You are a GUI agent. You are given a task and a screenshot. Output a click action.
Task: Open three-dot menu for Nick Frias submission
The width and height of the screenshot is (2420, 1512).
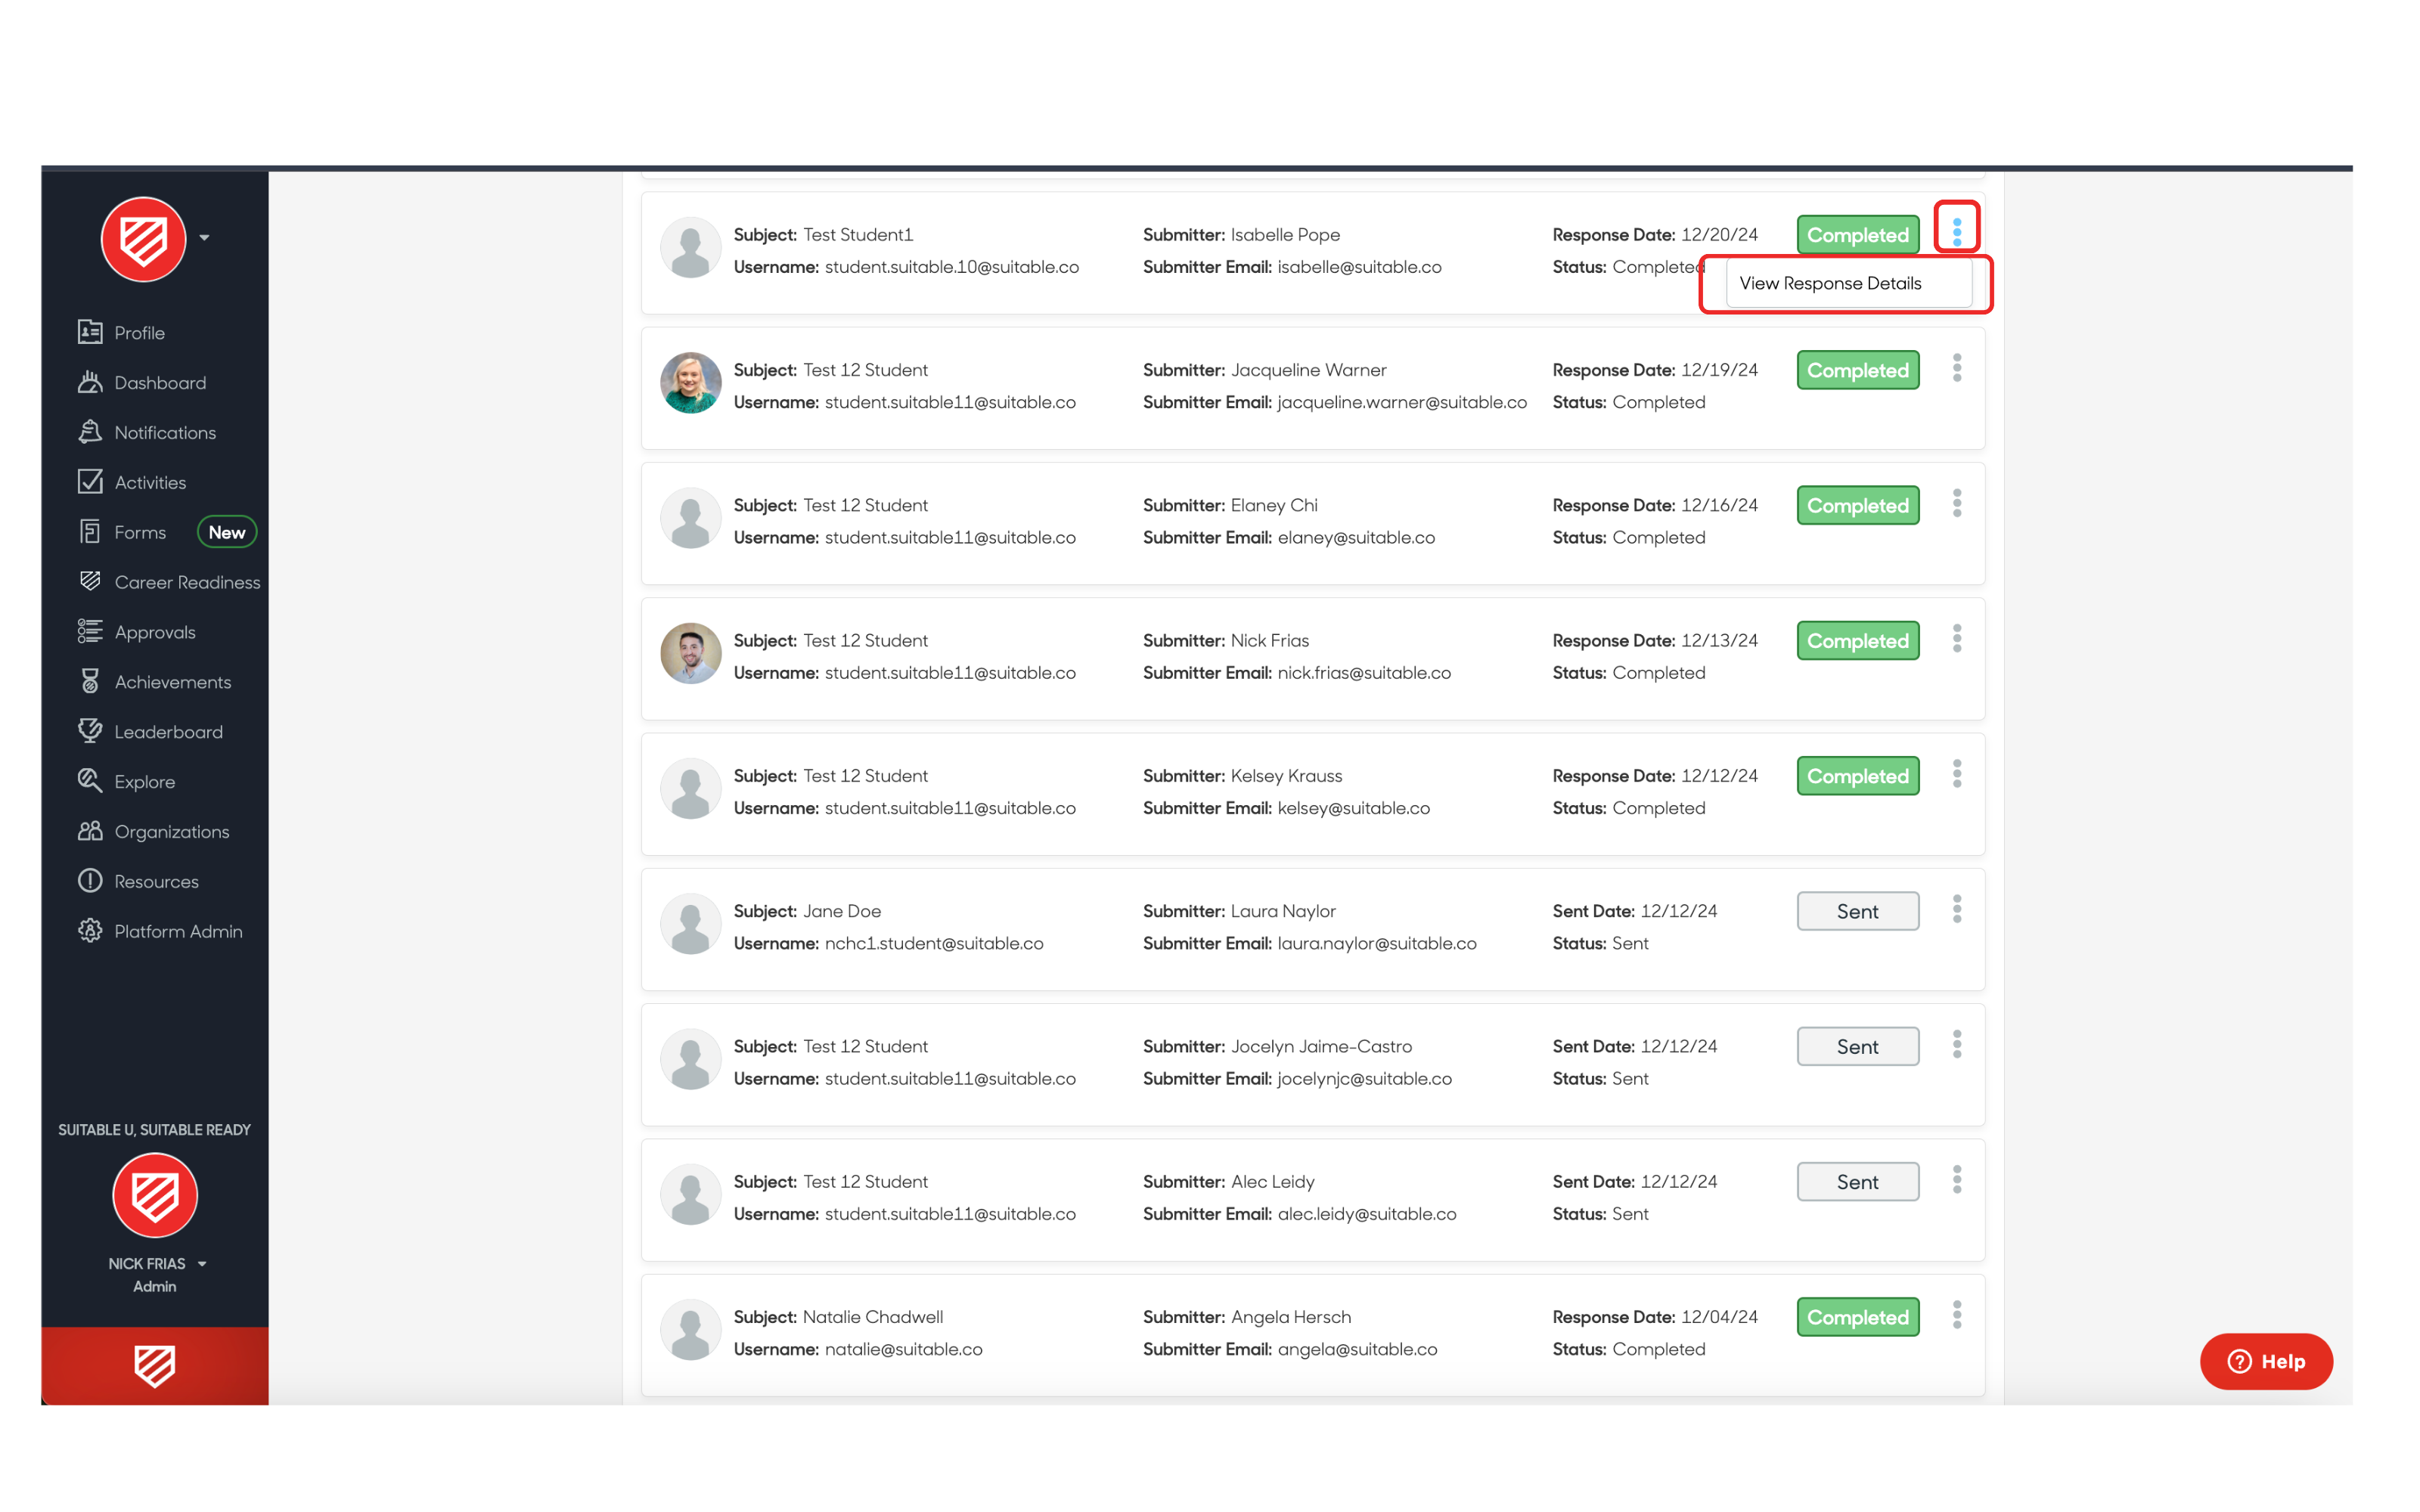[1957, 638]
